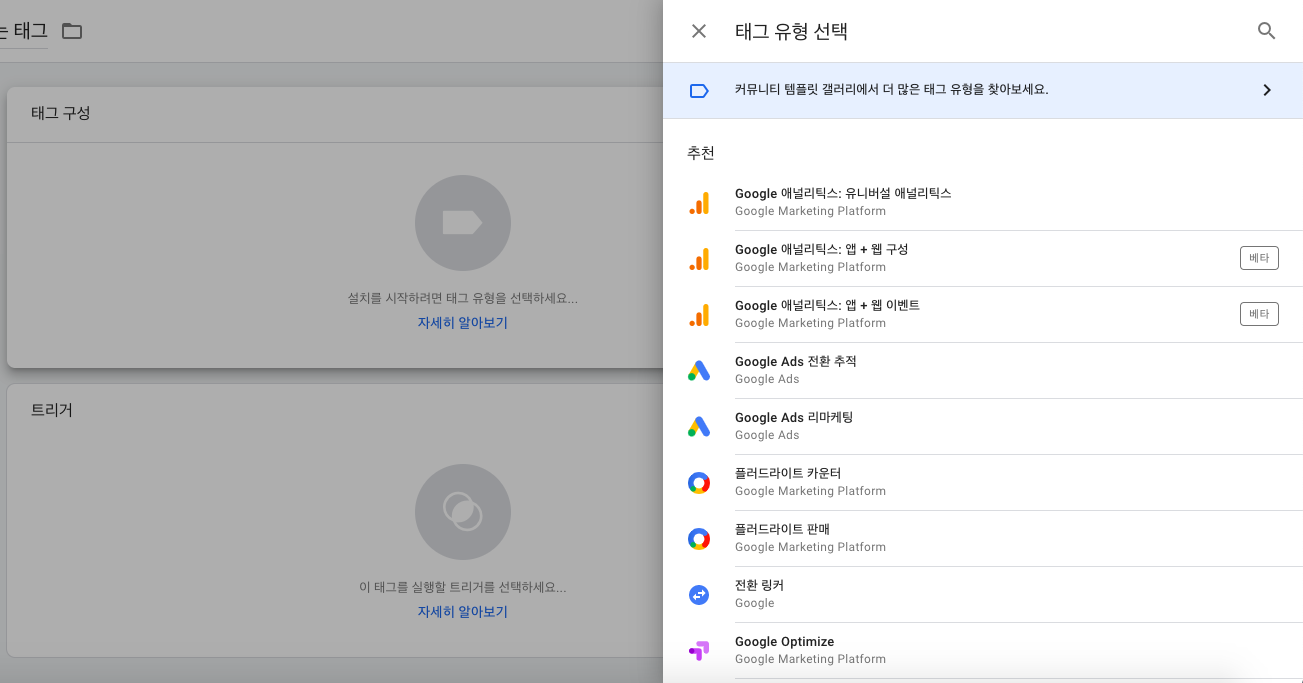
Task: Click trigger placeholder overlapping circles icon
Action: [x=463, y=512]
